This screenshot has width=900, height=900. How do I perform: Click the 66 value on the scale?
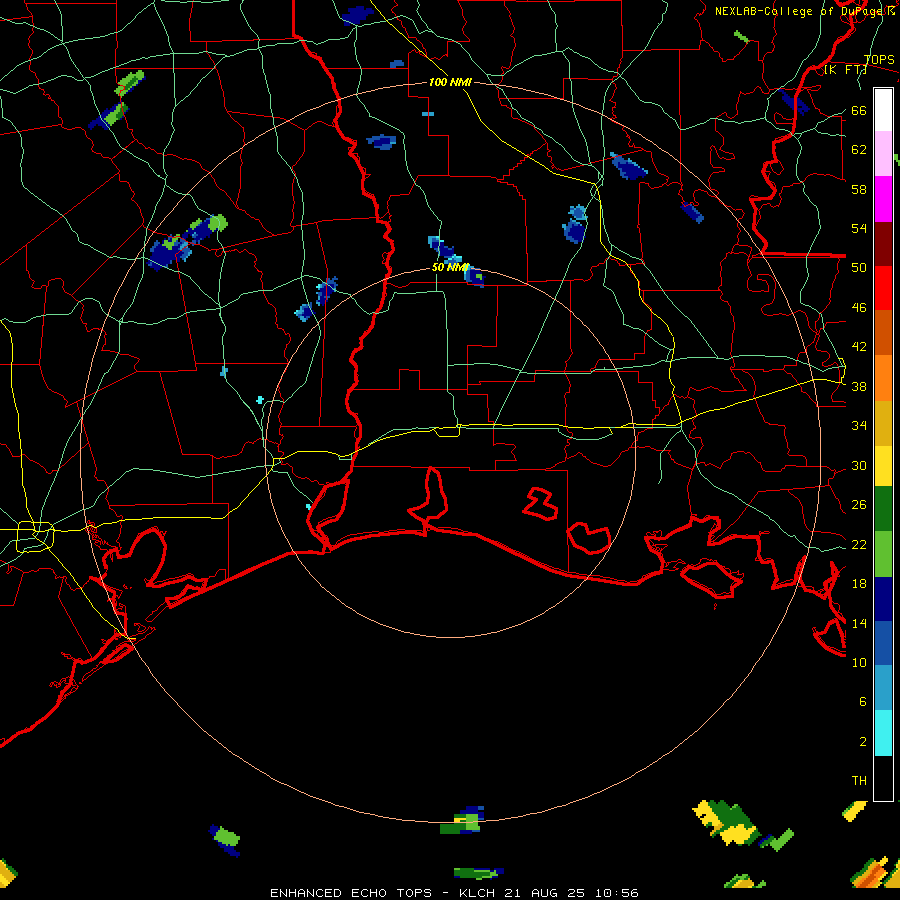859,110
